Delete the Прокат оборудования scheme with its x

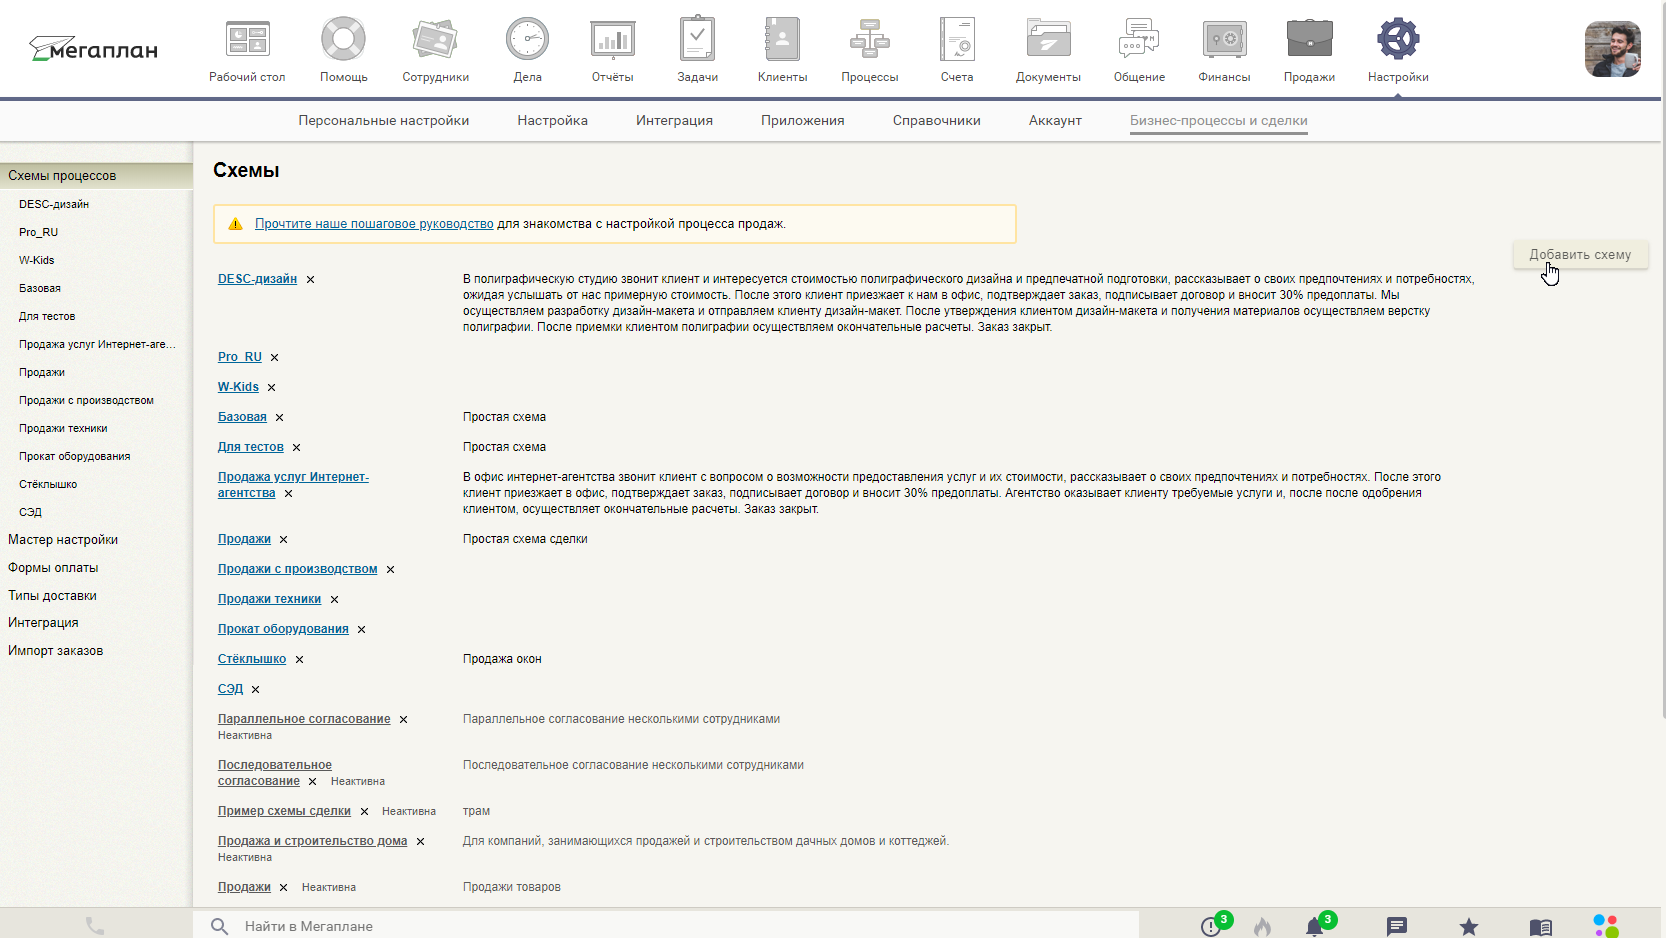(361, 630)
